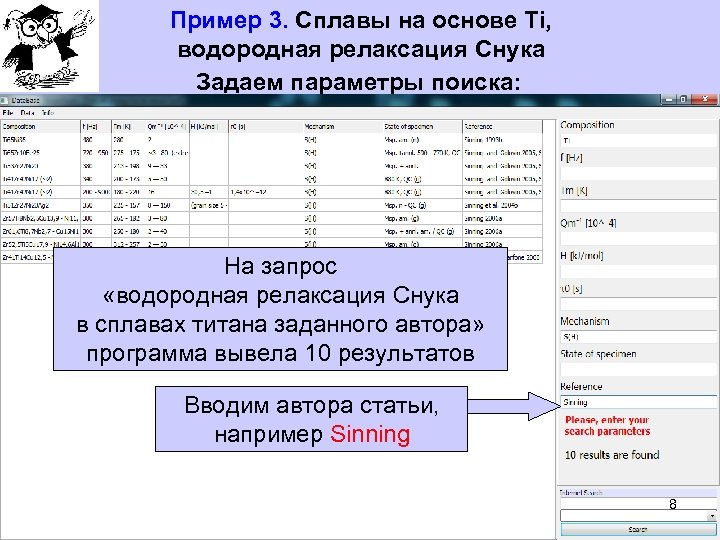
Task: Click the red 'Please, enter your search parameters' message
Action: click(607, 426)
